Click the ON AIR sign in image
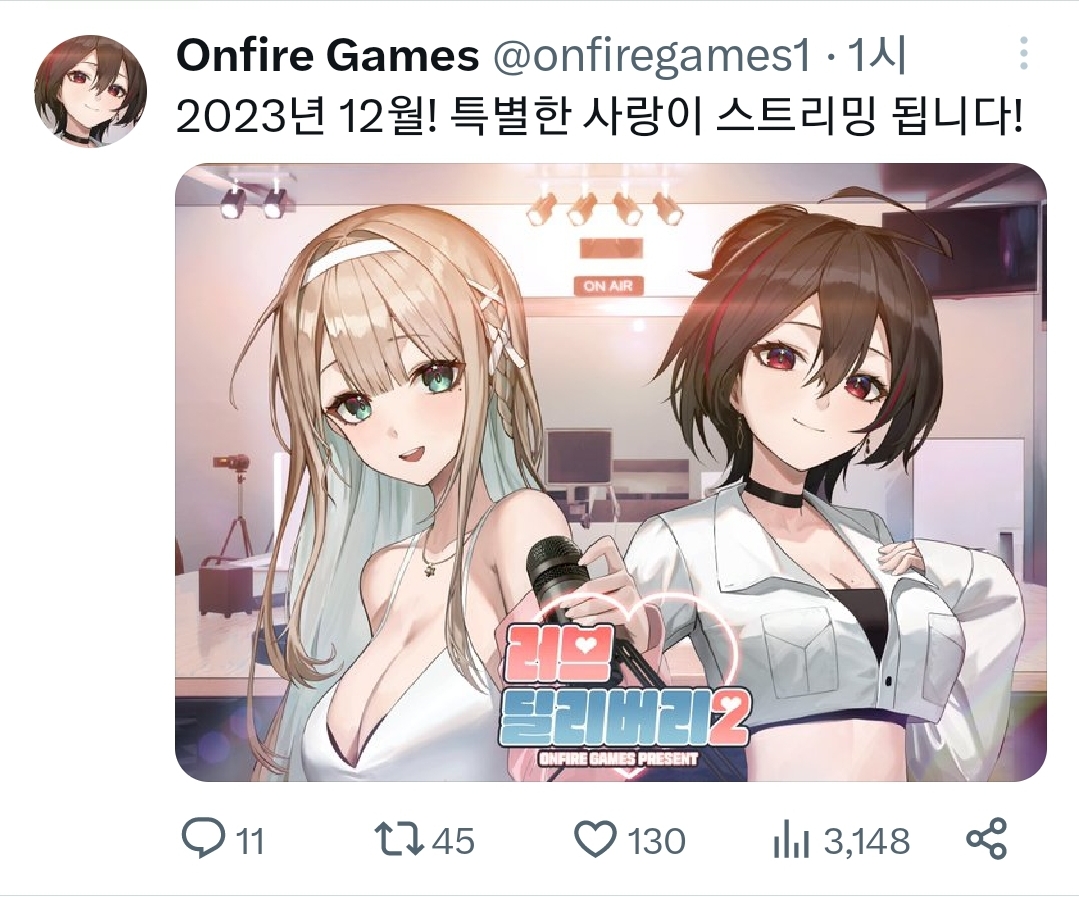Image resolution: width=1079 pixels, height=897 pixels. point(608,285)
